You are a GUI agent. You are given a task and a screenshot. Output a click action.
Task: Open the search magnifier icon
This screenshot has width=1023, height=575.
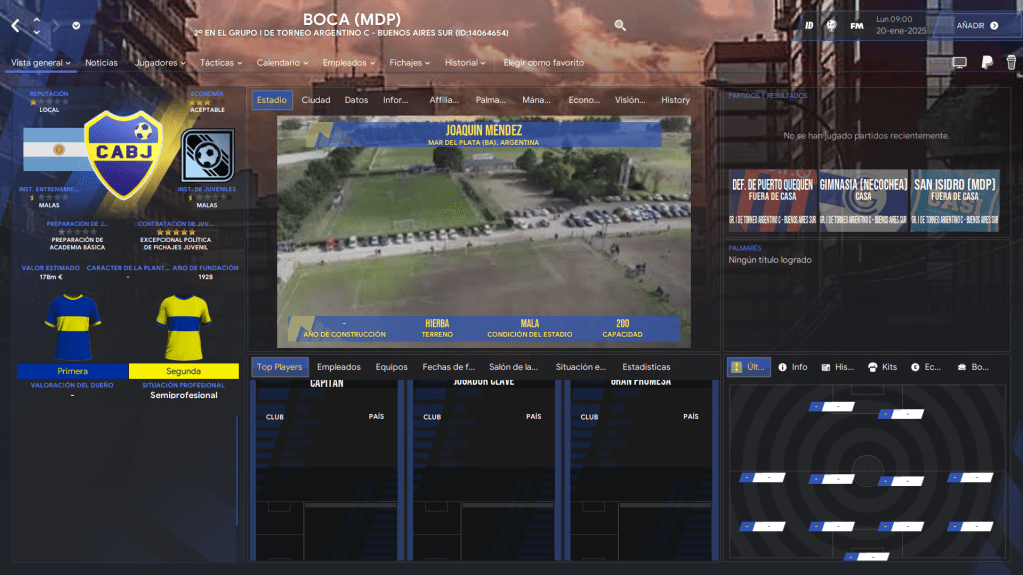(620, 26)
